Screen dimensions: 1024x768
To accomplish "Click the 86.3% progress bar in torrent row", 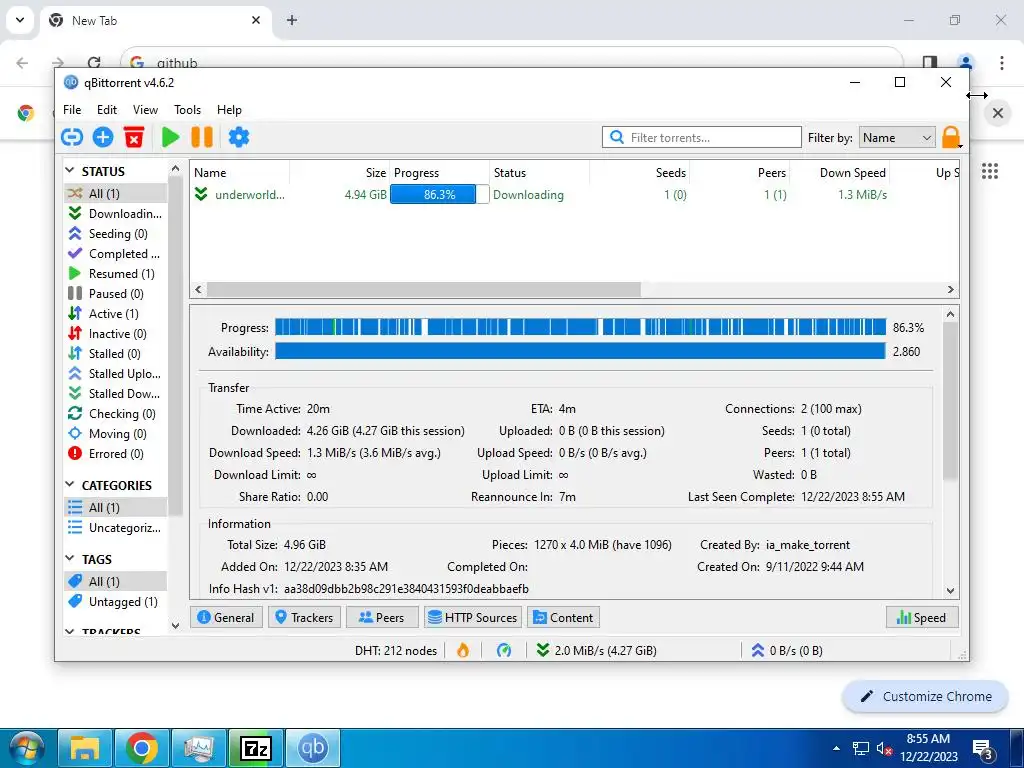I will tap(440, 195).
